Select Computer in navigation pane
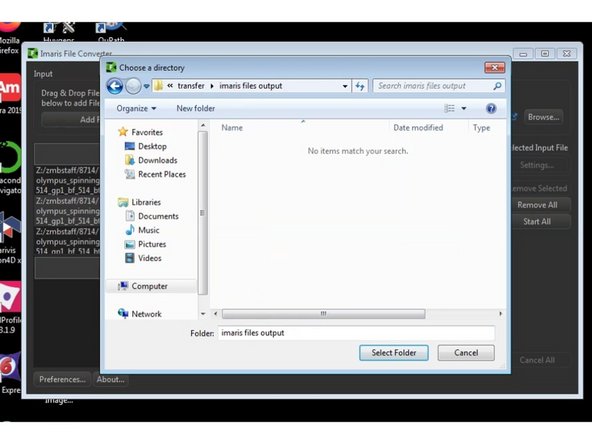592x444 pixels. (x=151, y=286)
